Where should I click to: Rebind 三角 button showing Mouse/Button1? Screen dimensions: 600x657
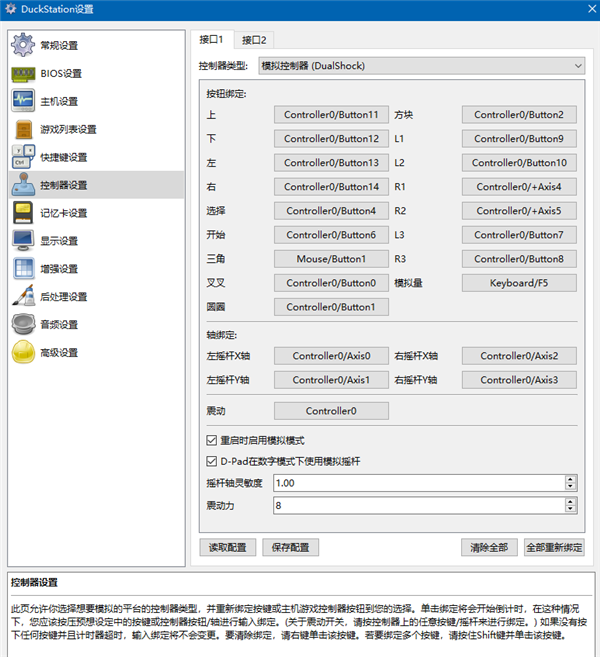[331, 259]
